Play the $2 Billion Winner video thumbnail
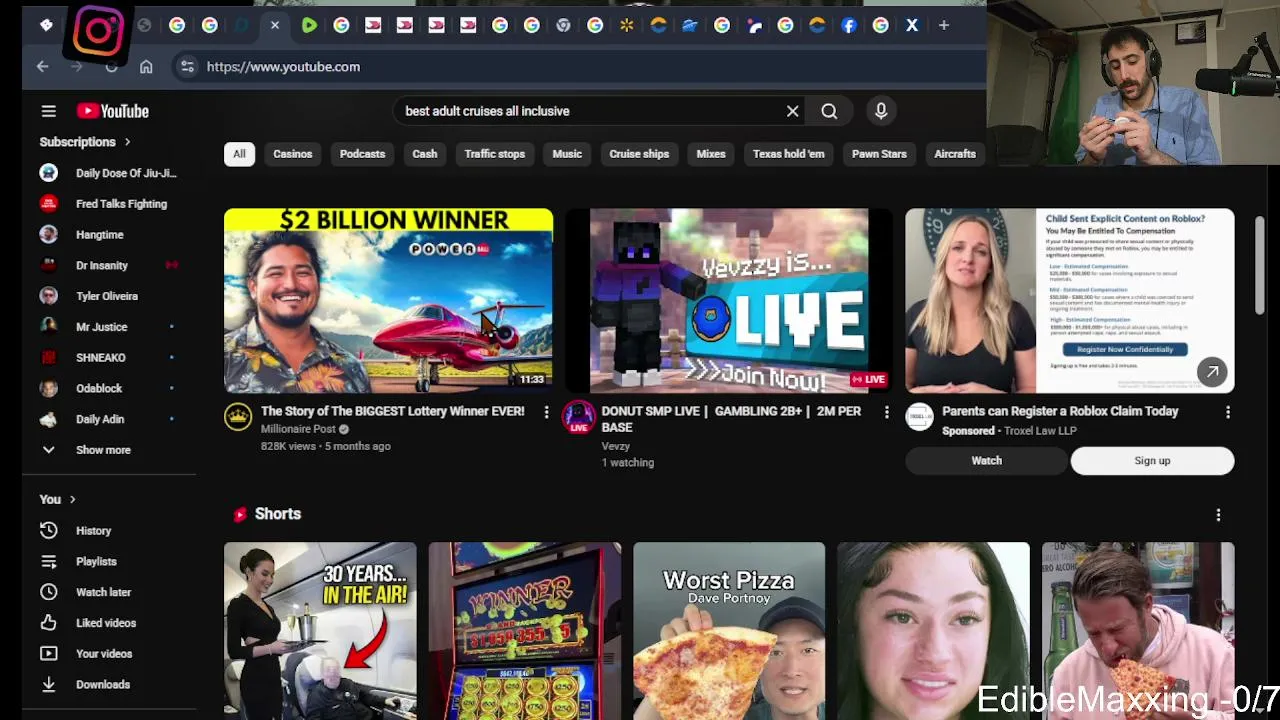 point(388,300)
